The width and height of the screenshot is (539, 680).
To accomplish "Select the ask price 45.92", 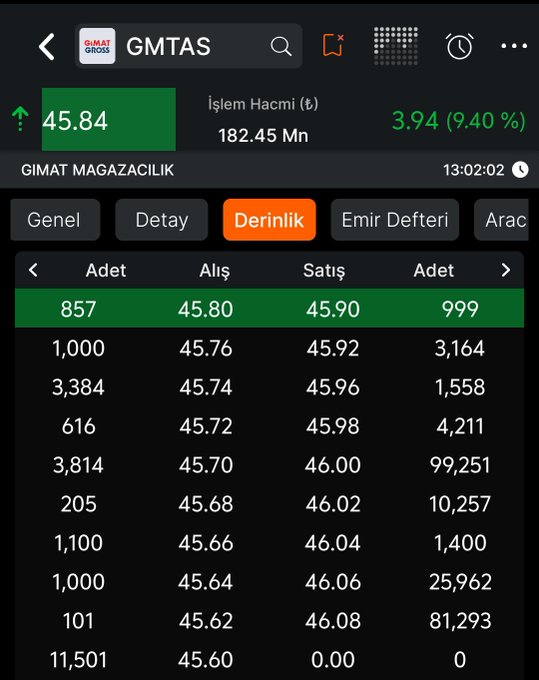I will 333,348.
